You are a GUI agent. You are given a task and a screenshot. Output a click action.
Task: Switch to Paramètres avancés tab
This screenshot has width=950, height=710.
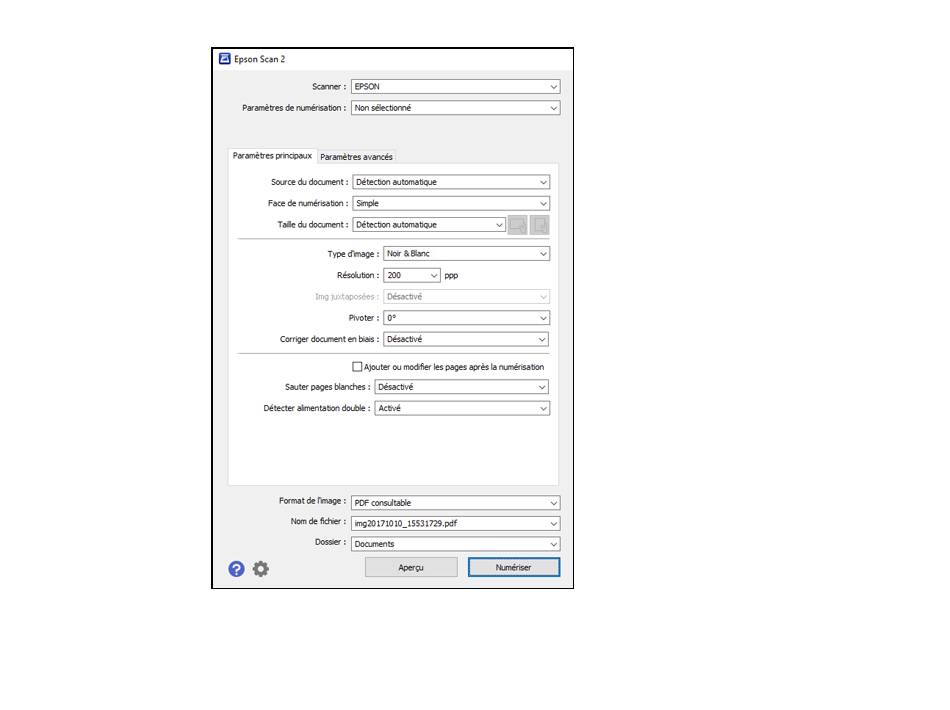click(356, 157)
